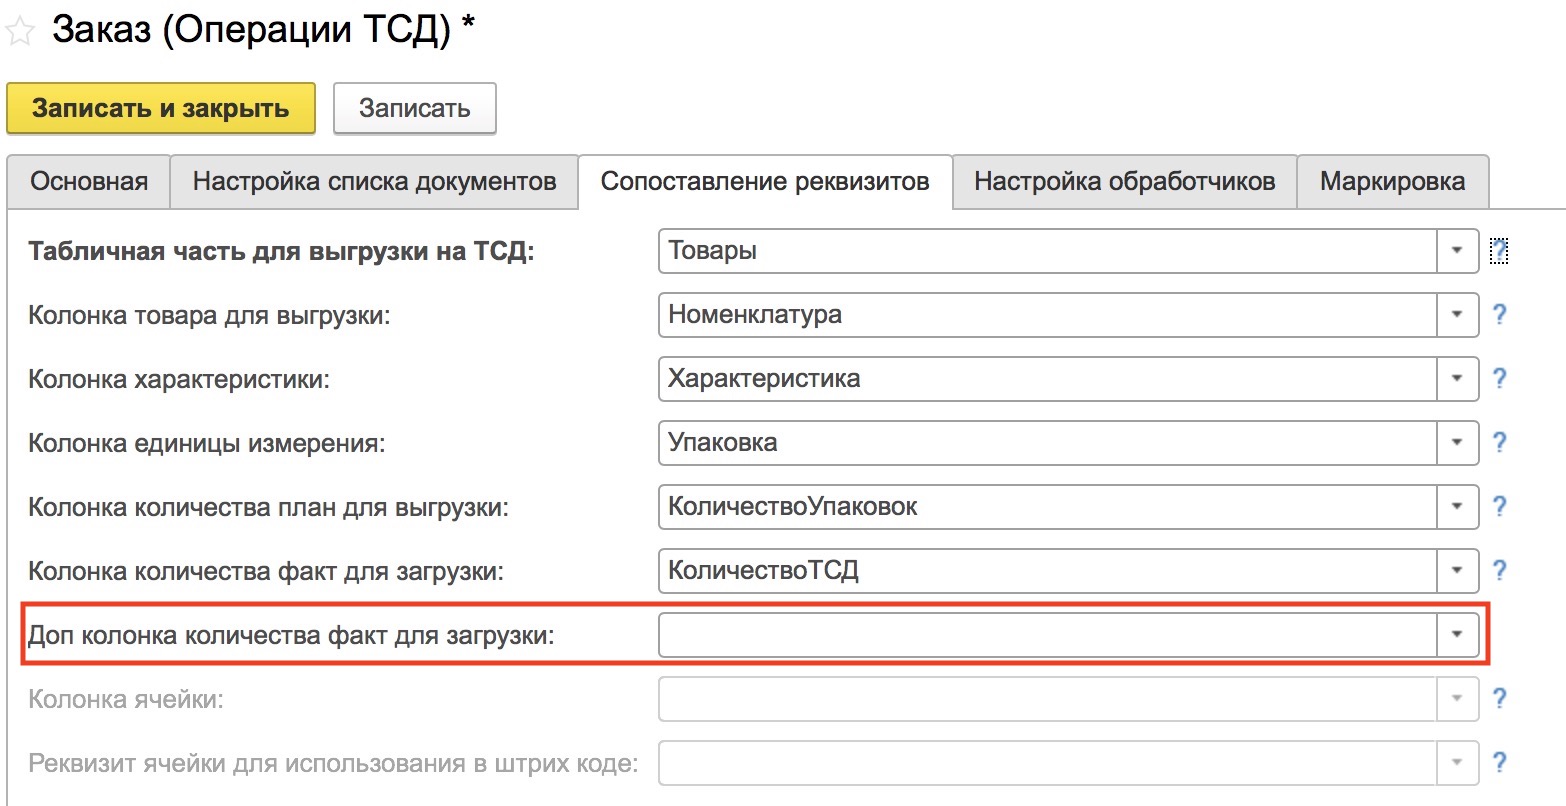Expand the 'Характеристика' dropdown list
Image resolution: width=1566 pixels, height=806 pixels.
[x=1457, y=378]
